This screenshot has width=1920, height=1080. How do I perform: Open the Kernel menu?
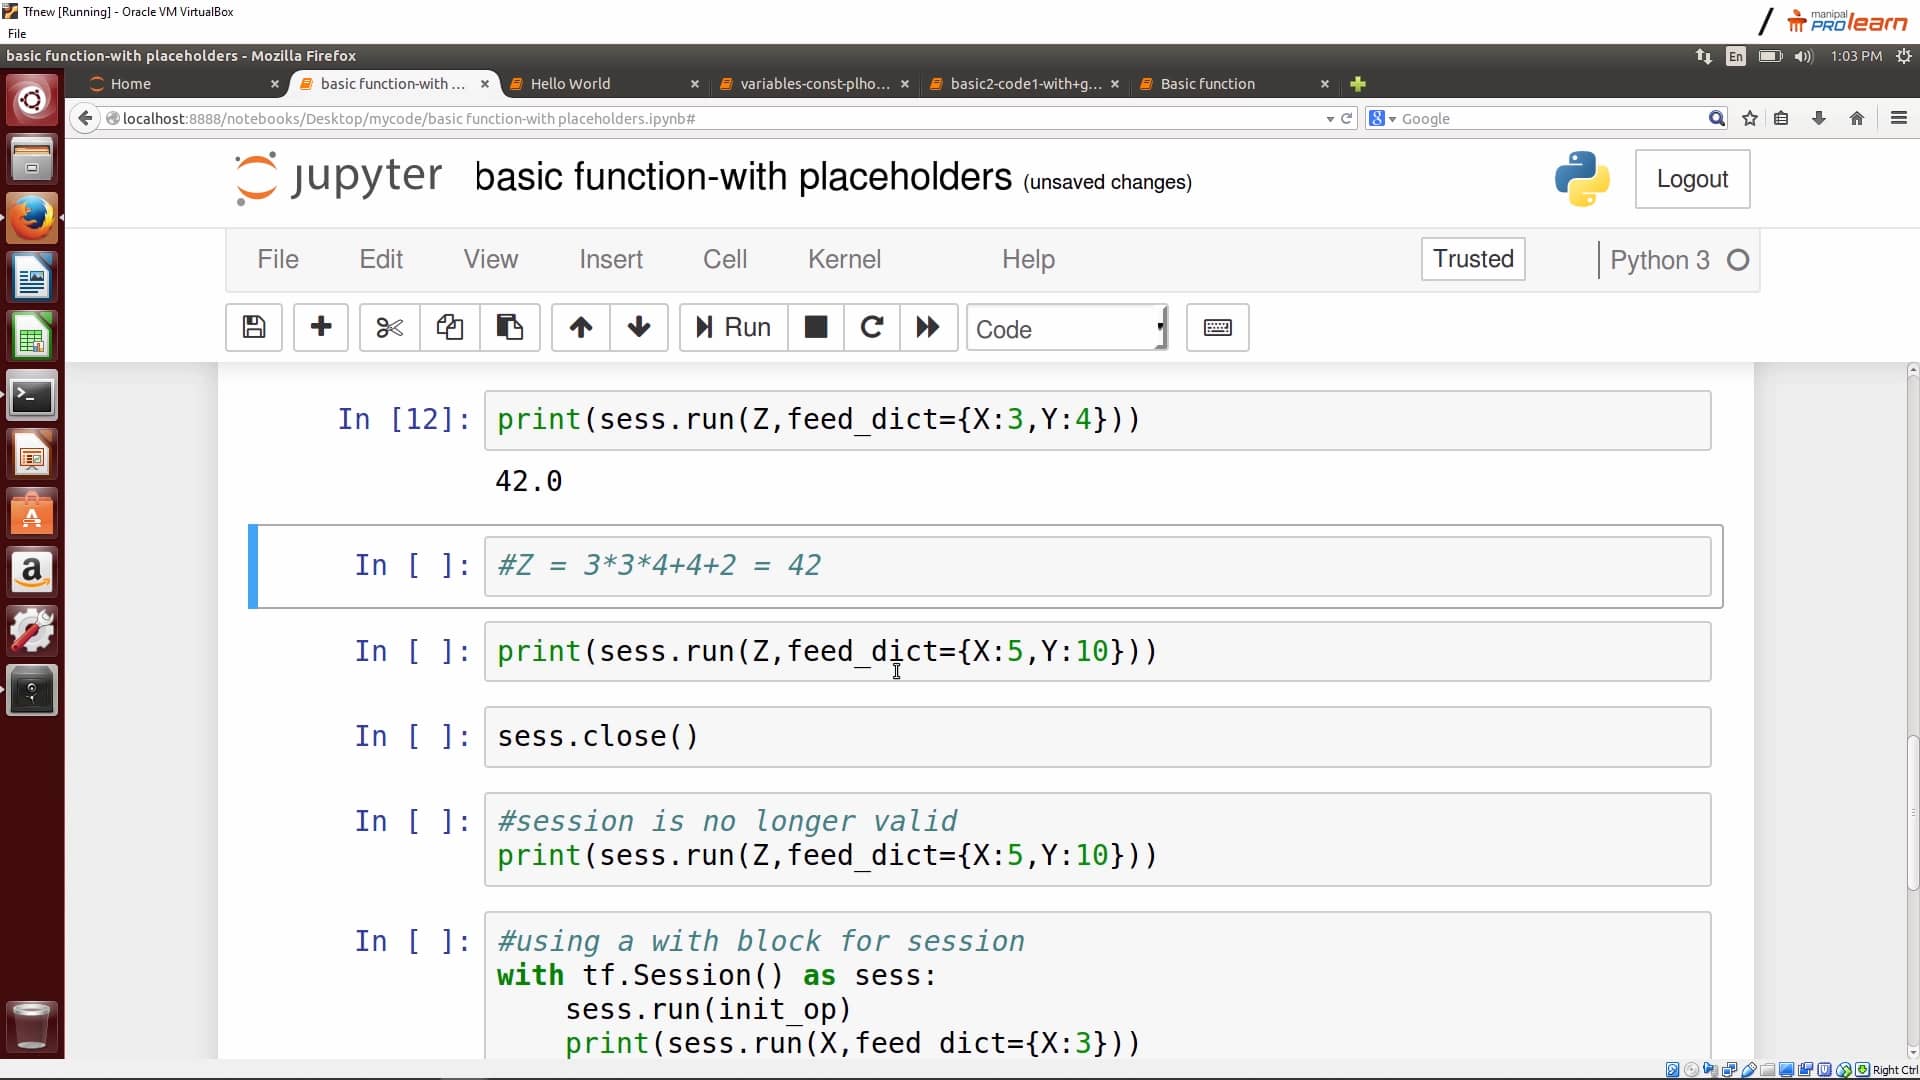[x=844, y=259]
